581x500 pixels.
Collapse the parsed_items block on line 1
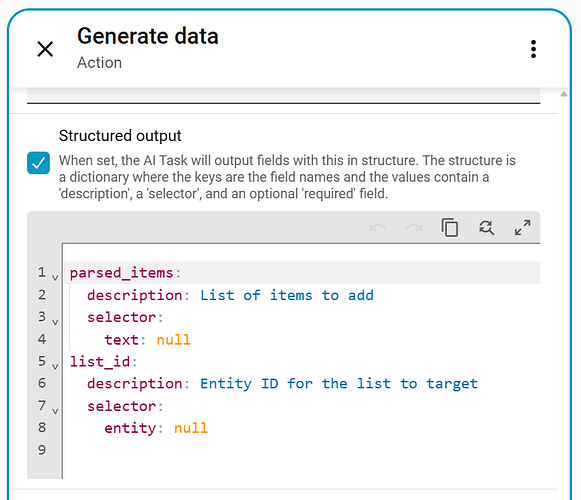coord(55,277)
